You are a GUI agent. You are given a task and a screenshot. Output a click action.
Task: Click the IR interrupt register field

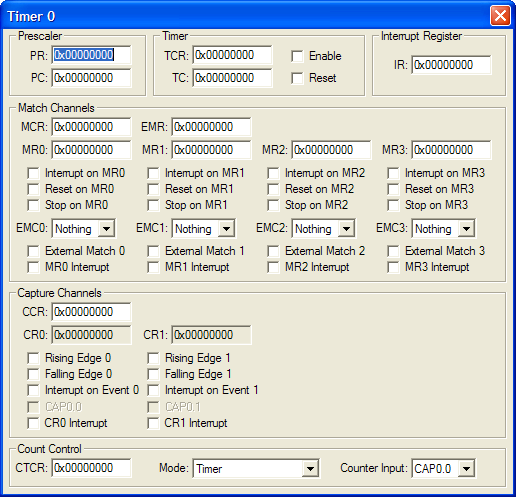tap(451, 65)
